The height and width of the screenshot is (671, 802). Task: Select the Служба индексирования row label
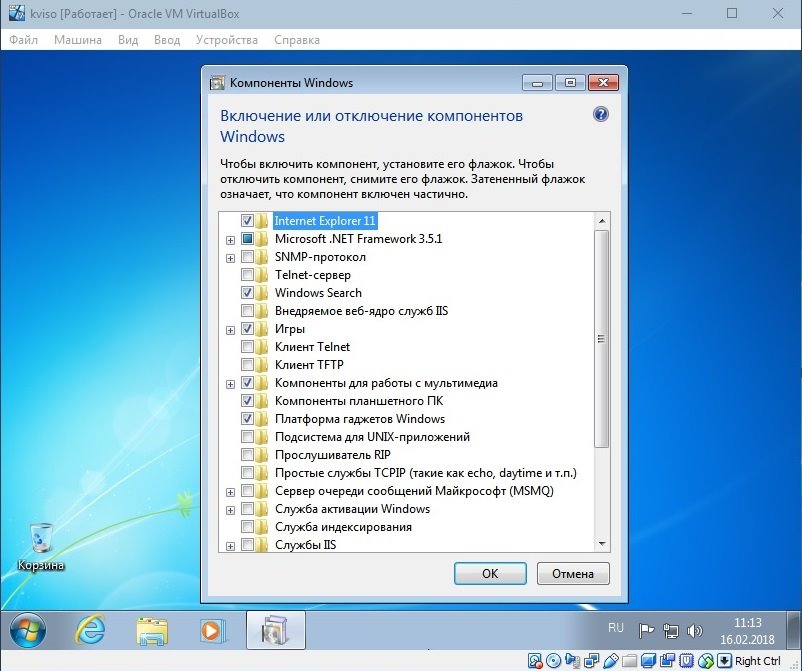343,527
